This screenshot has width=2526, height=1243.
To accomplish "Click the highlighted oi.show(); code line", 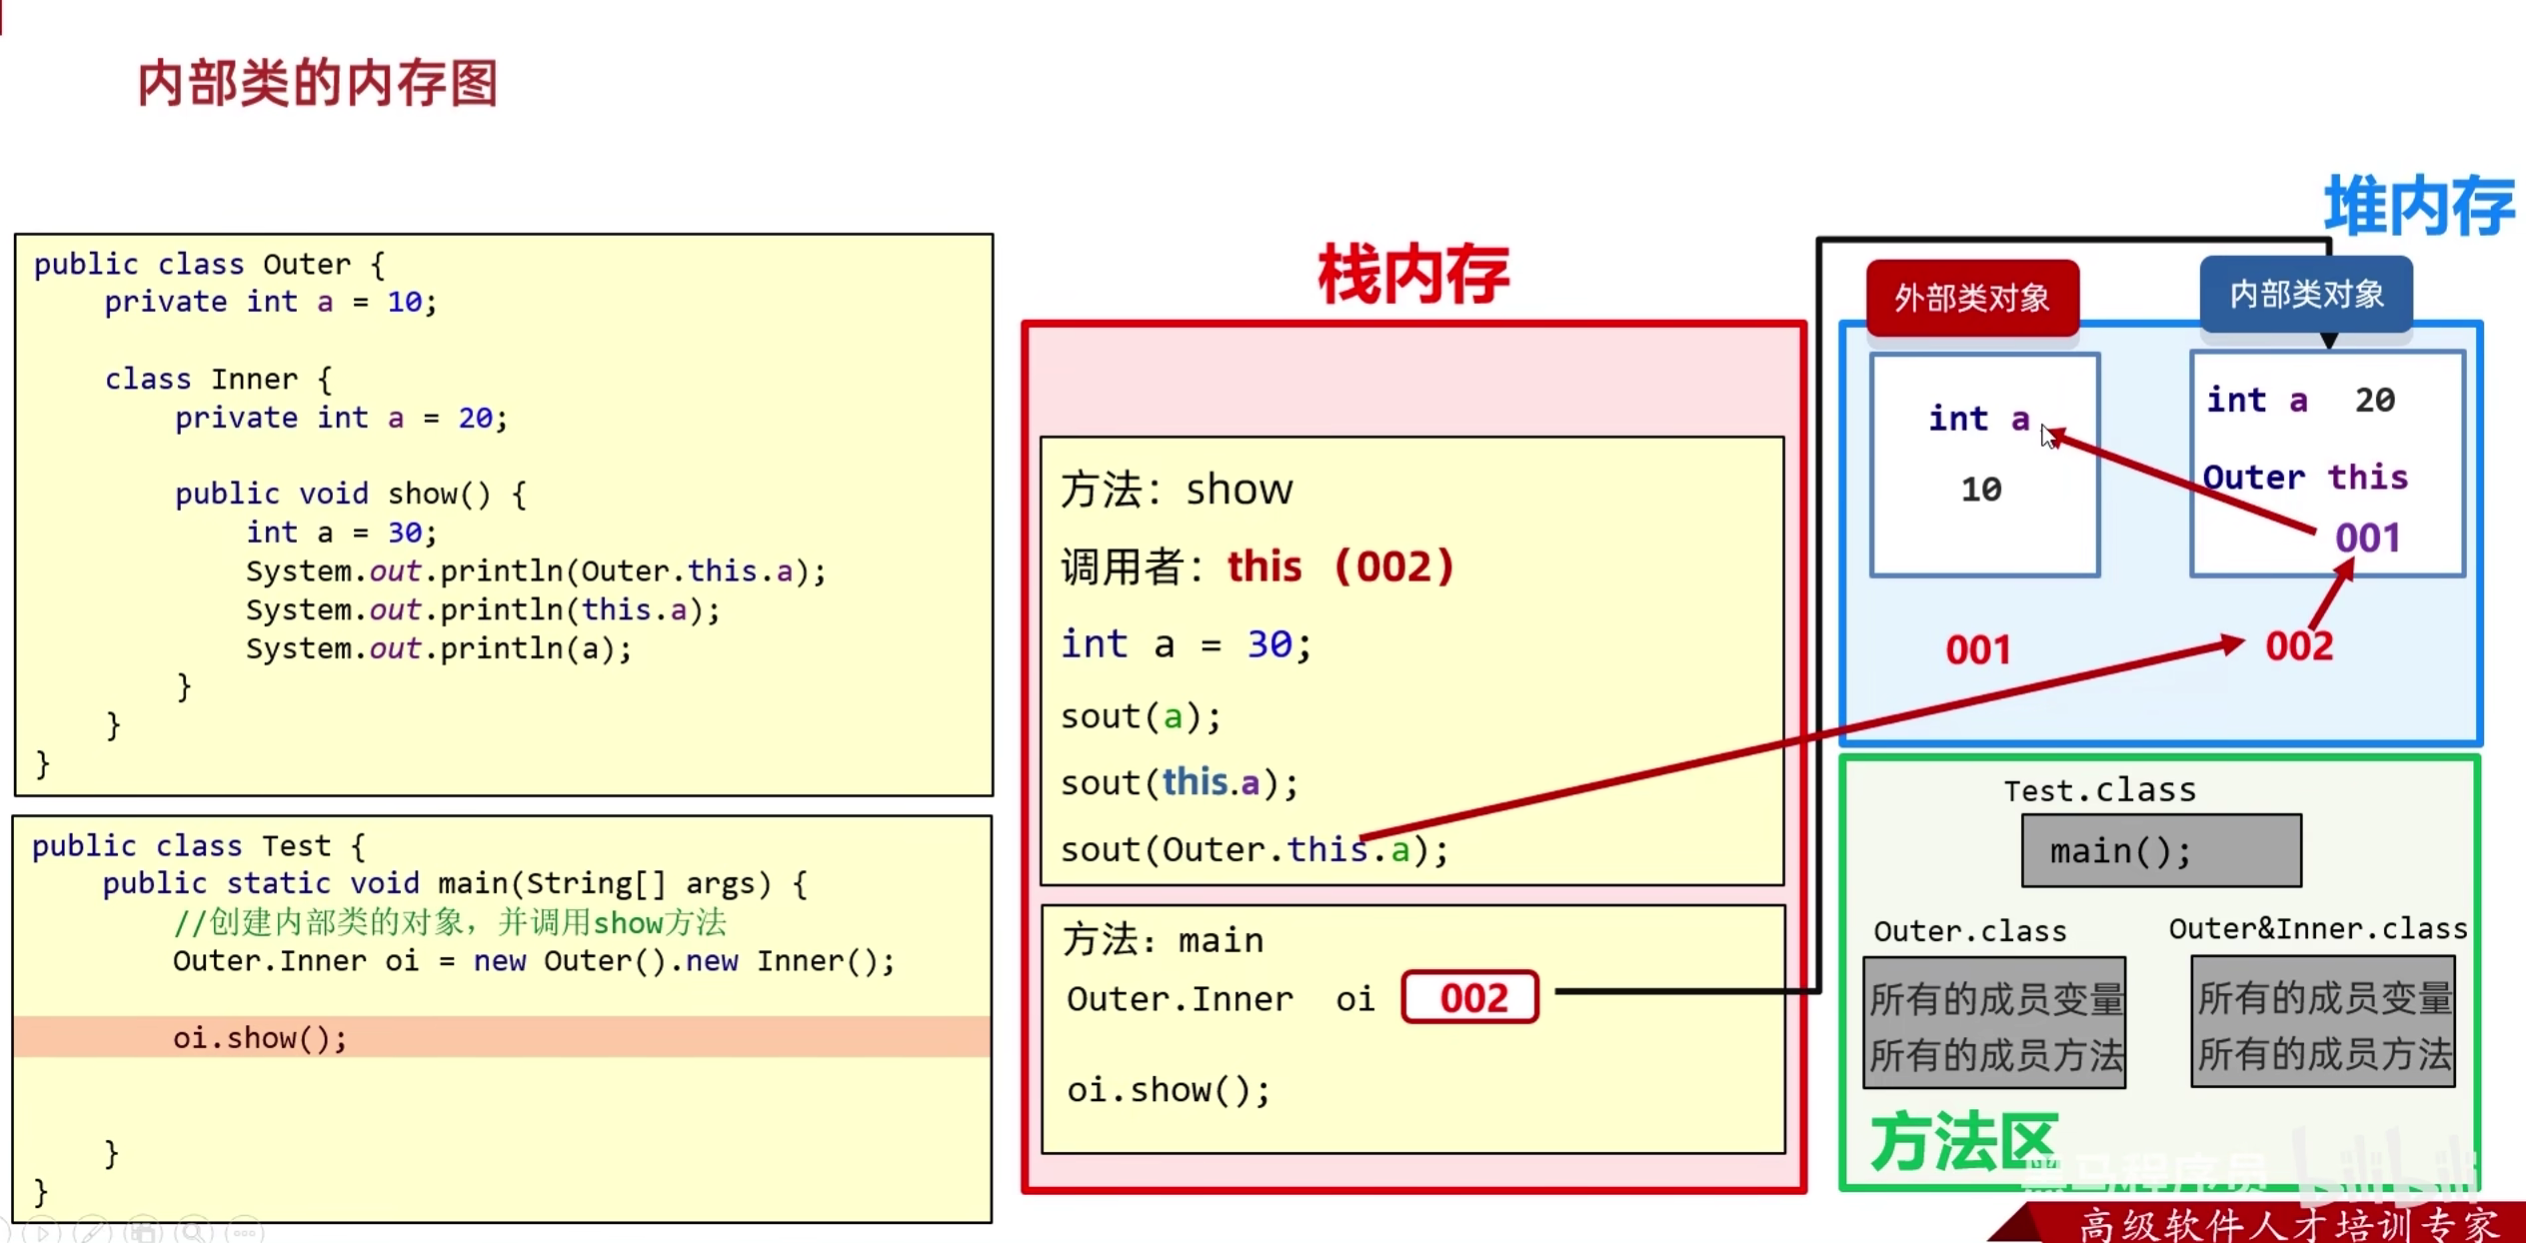I will coord(260,1038).
